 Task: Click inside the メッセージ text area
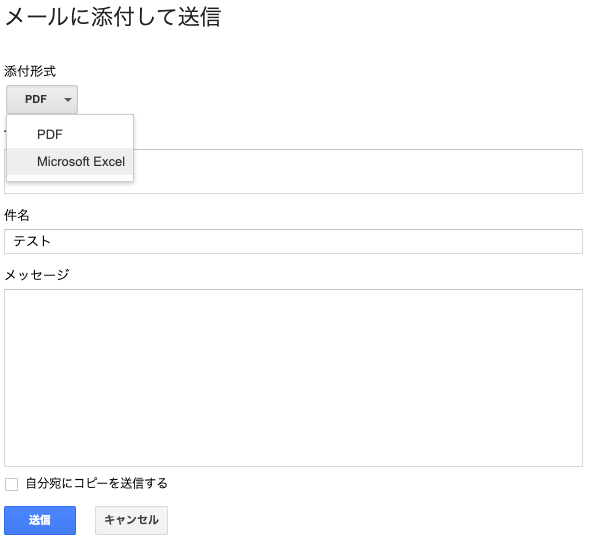click(293, 378)
